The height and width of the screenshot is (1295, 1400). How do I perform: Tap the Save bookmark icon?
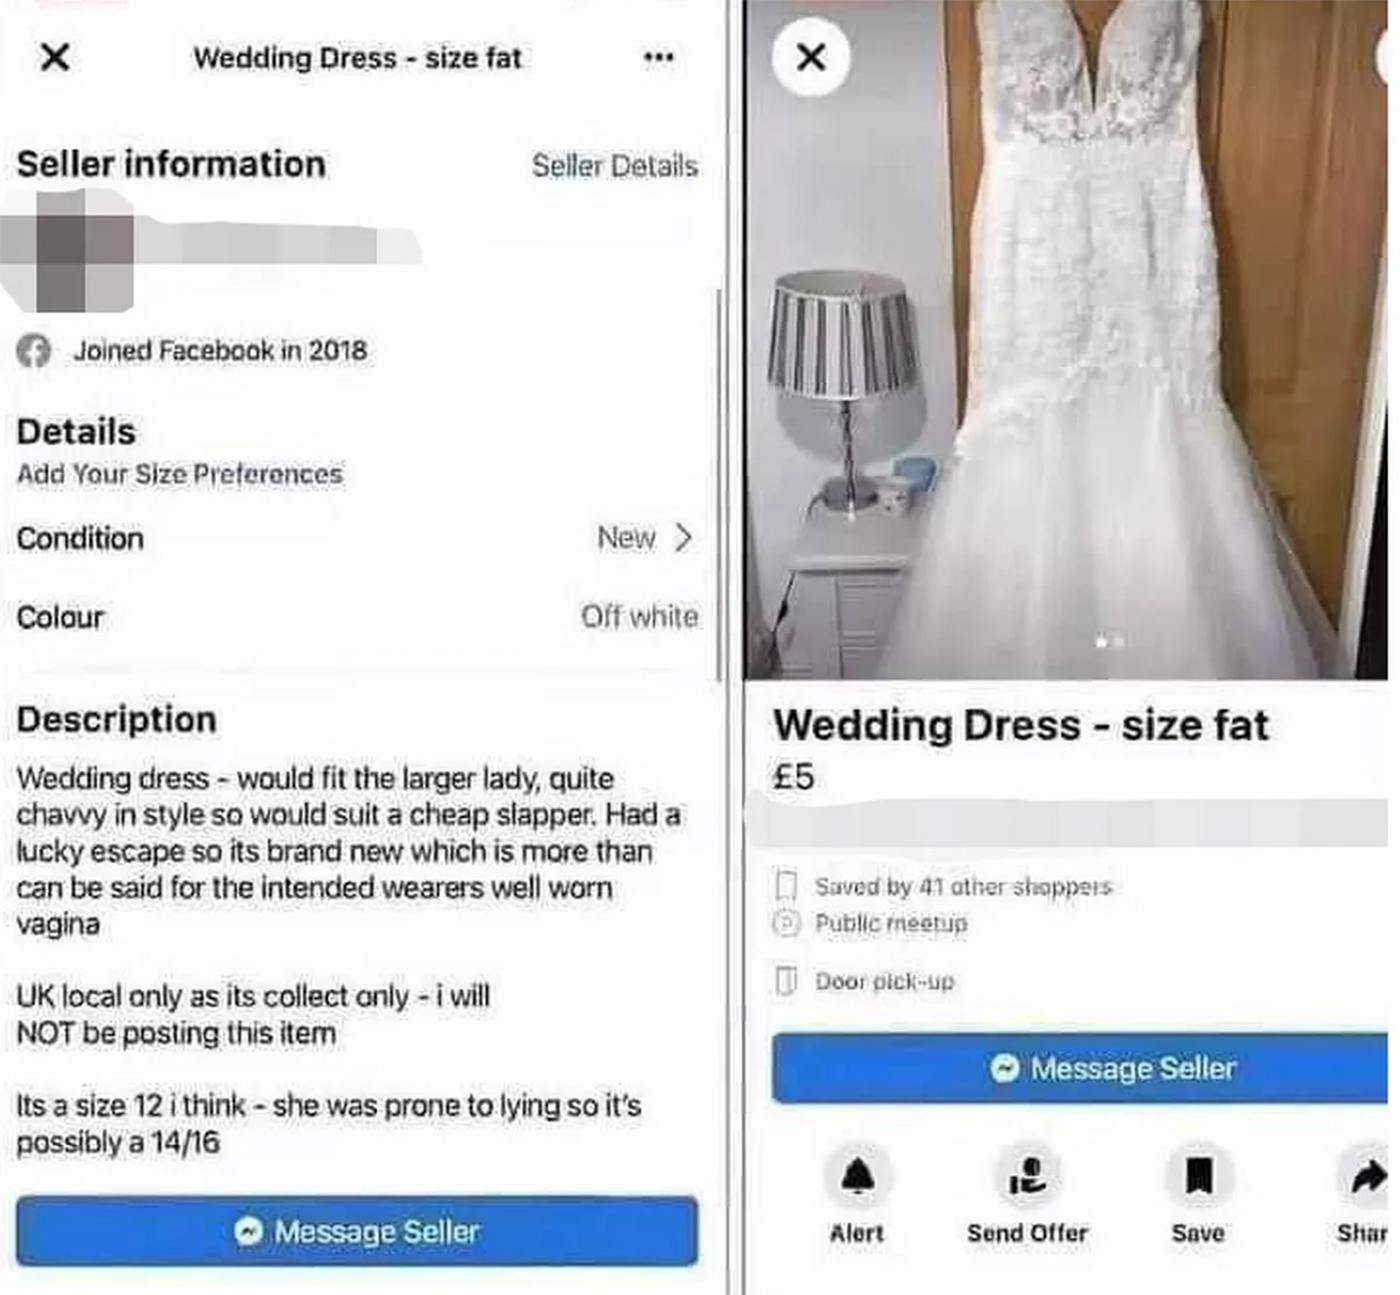coord(1198,1176)
